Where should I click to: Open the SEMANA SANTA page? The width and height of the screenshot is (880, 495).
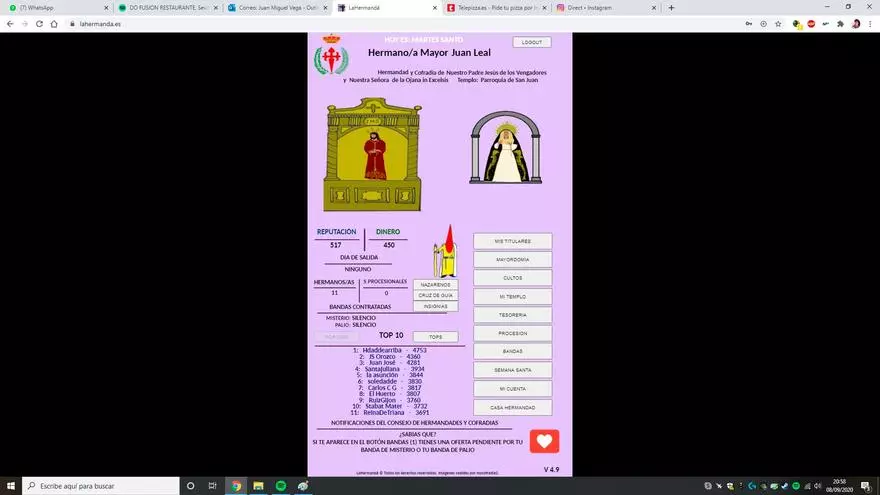pyautogui.click(x=510, y=370)
